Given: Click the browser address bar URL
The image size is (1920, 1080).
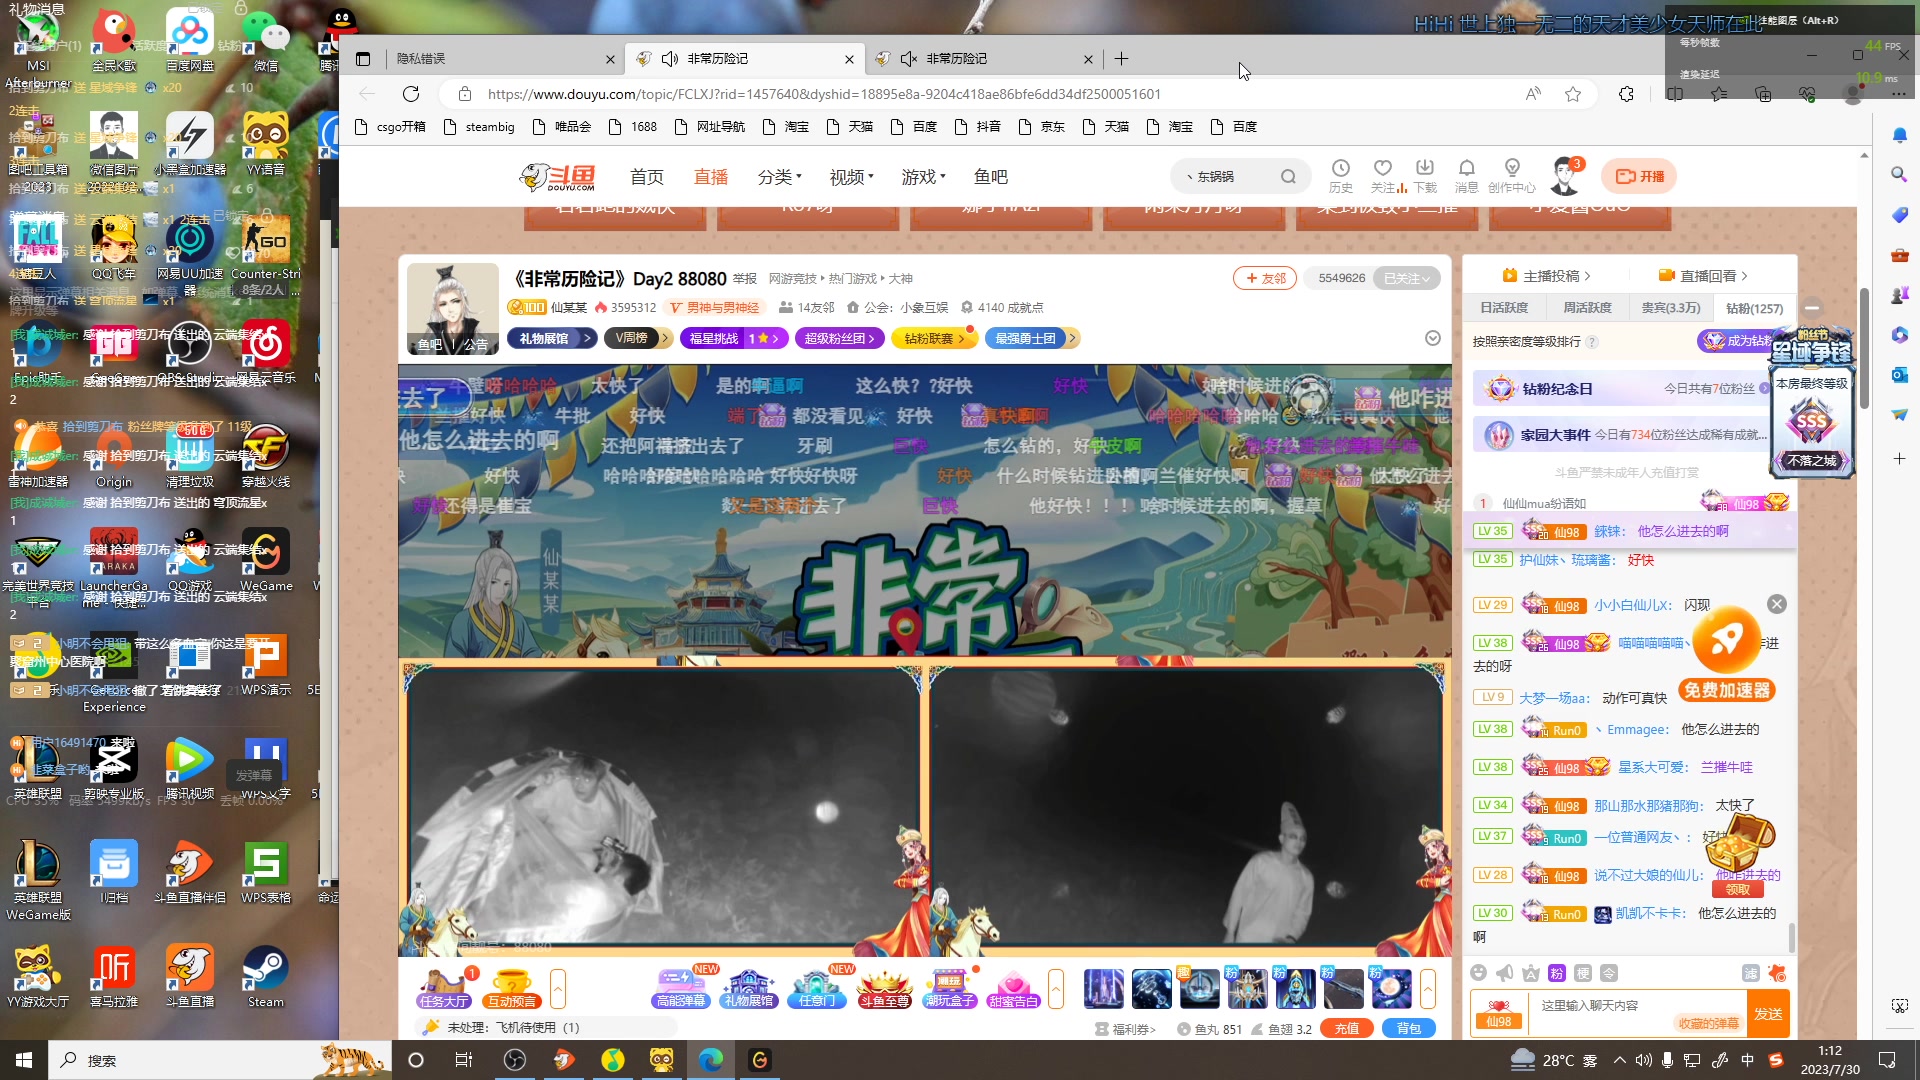Looking at the screenshot, I should [824, 94].
